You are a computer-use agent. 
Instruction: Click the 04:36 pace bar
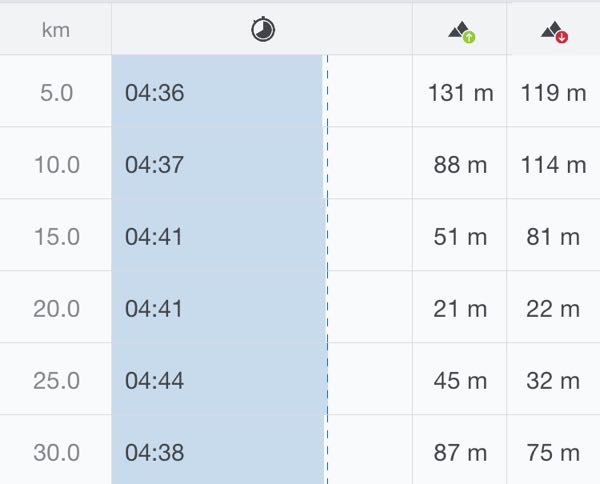[218, 93]
